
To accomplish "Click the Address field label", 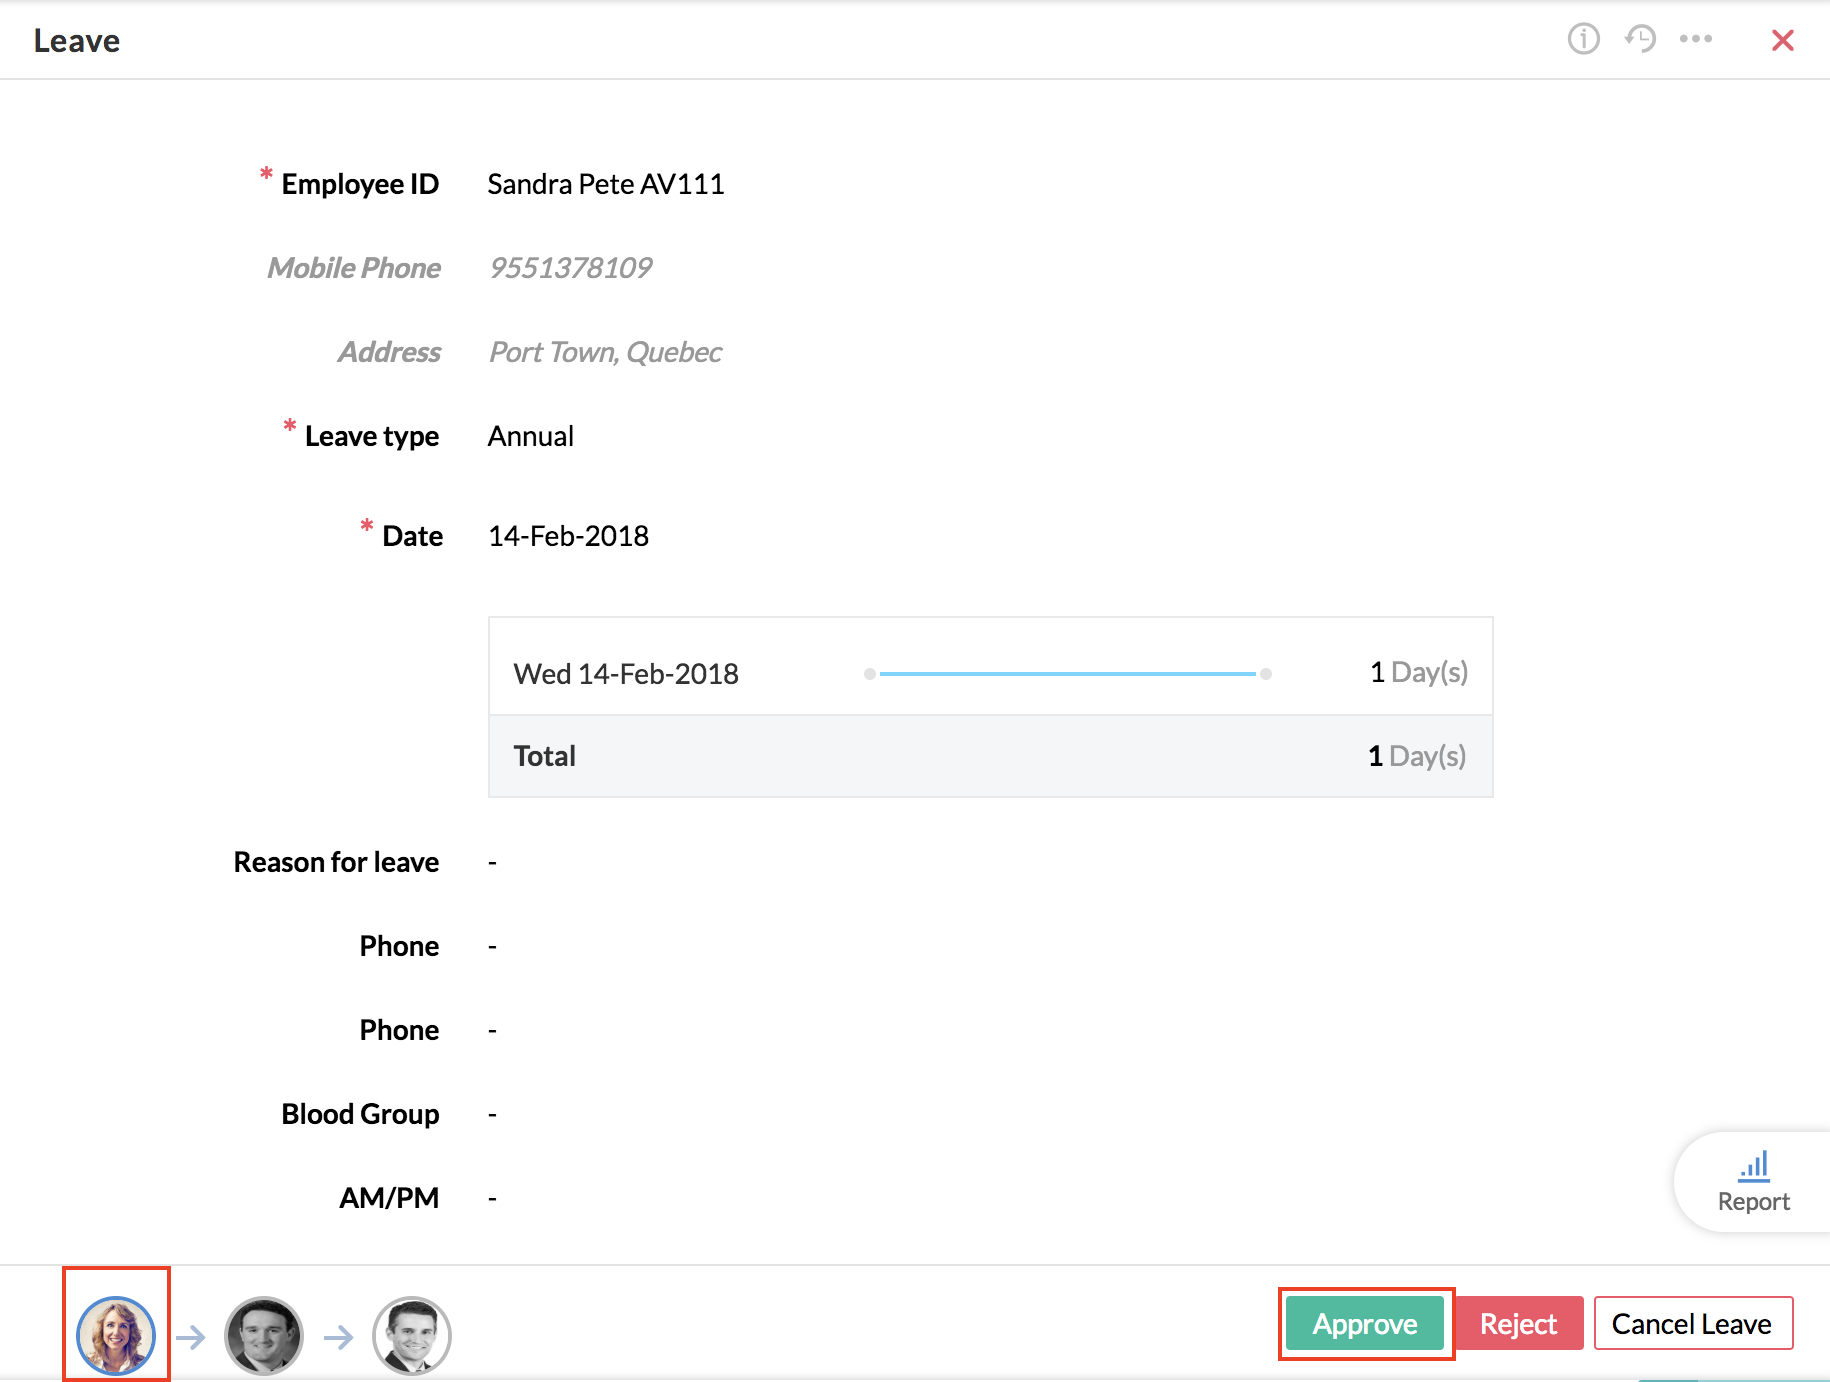I will tap(389, 352).
